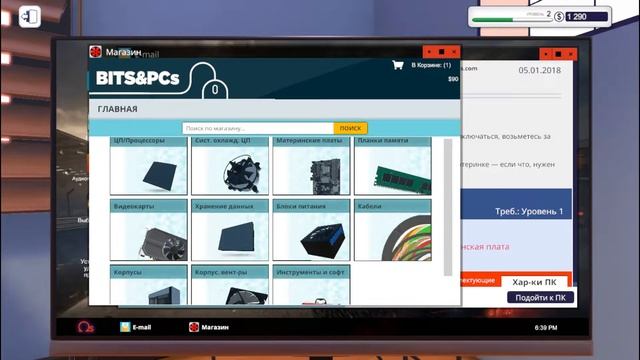This screenshot has width=640, height=360.
Task: Click the 05.01.2018 date in email window
Action: pyautogui.click(x=540, y=70)
